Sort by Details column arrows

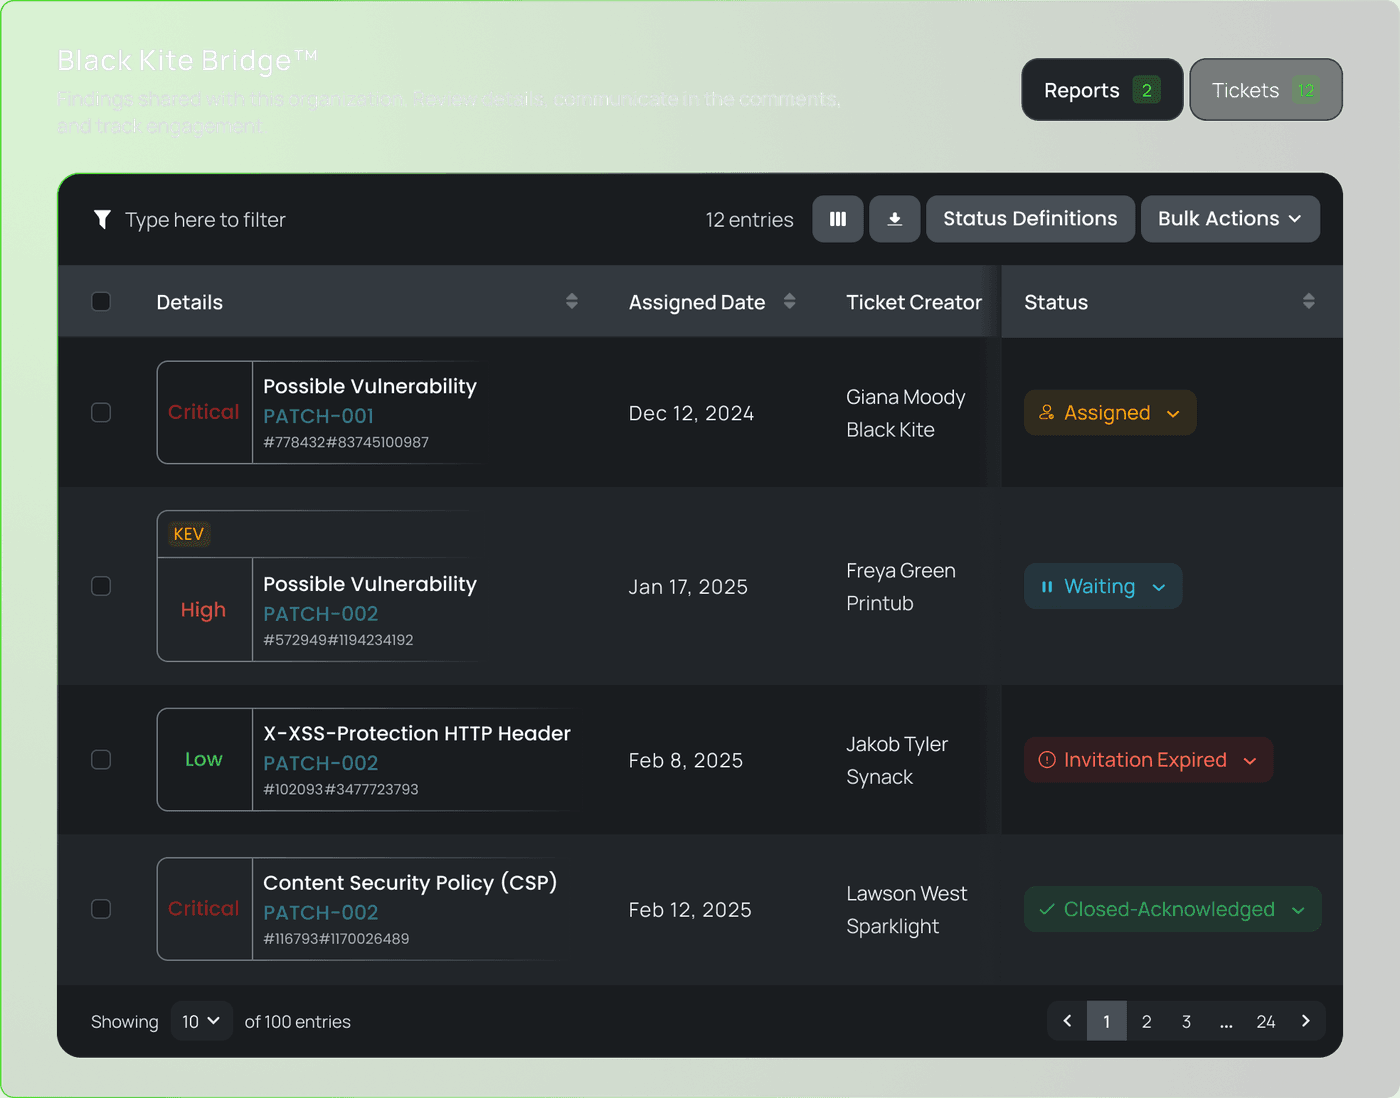[572, 301]
